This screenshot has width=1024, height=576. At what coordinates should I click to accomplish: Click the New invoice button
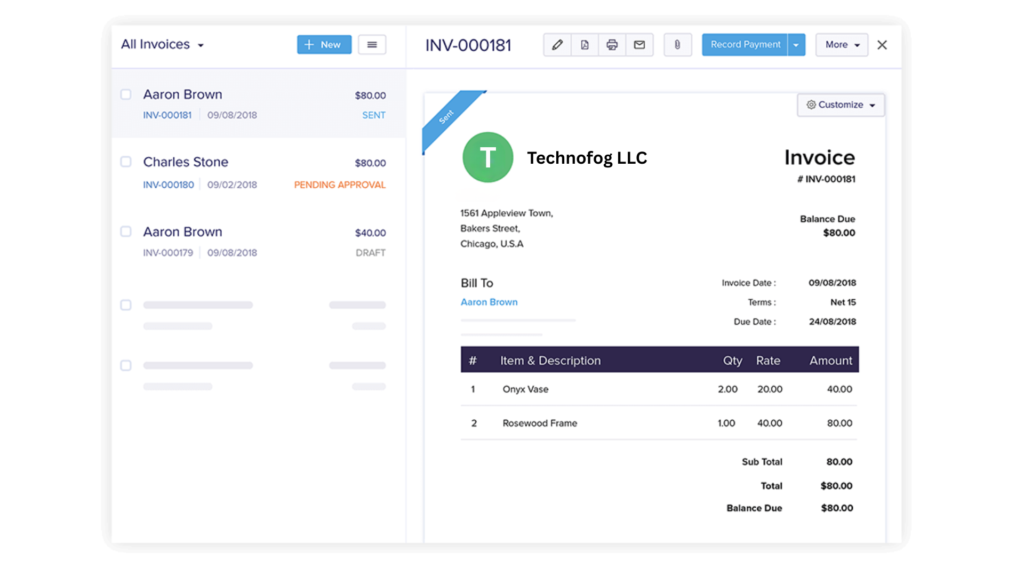click(x=324, y=45)
